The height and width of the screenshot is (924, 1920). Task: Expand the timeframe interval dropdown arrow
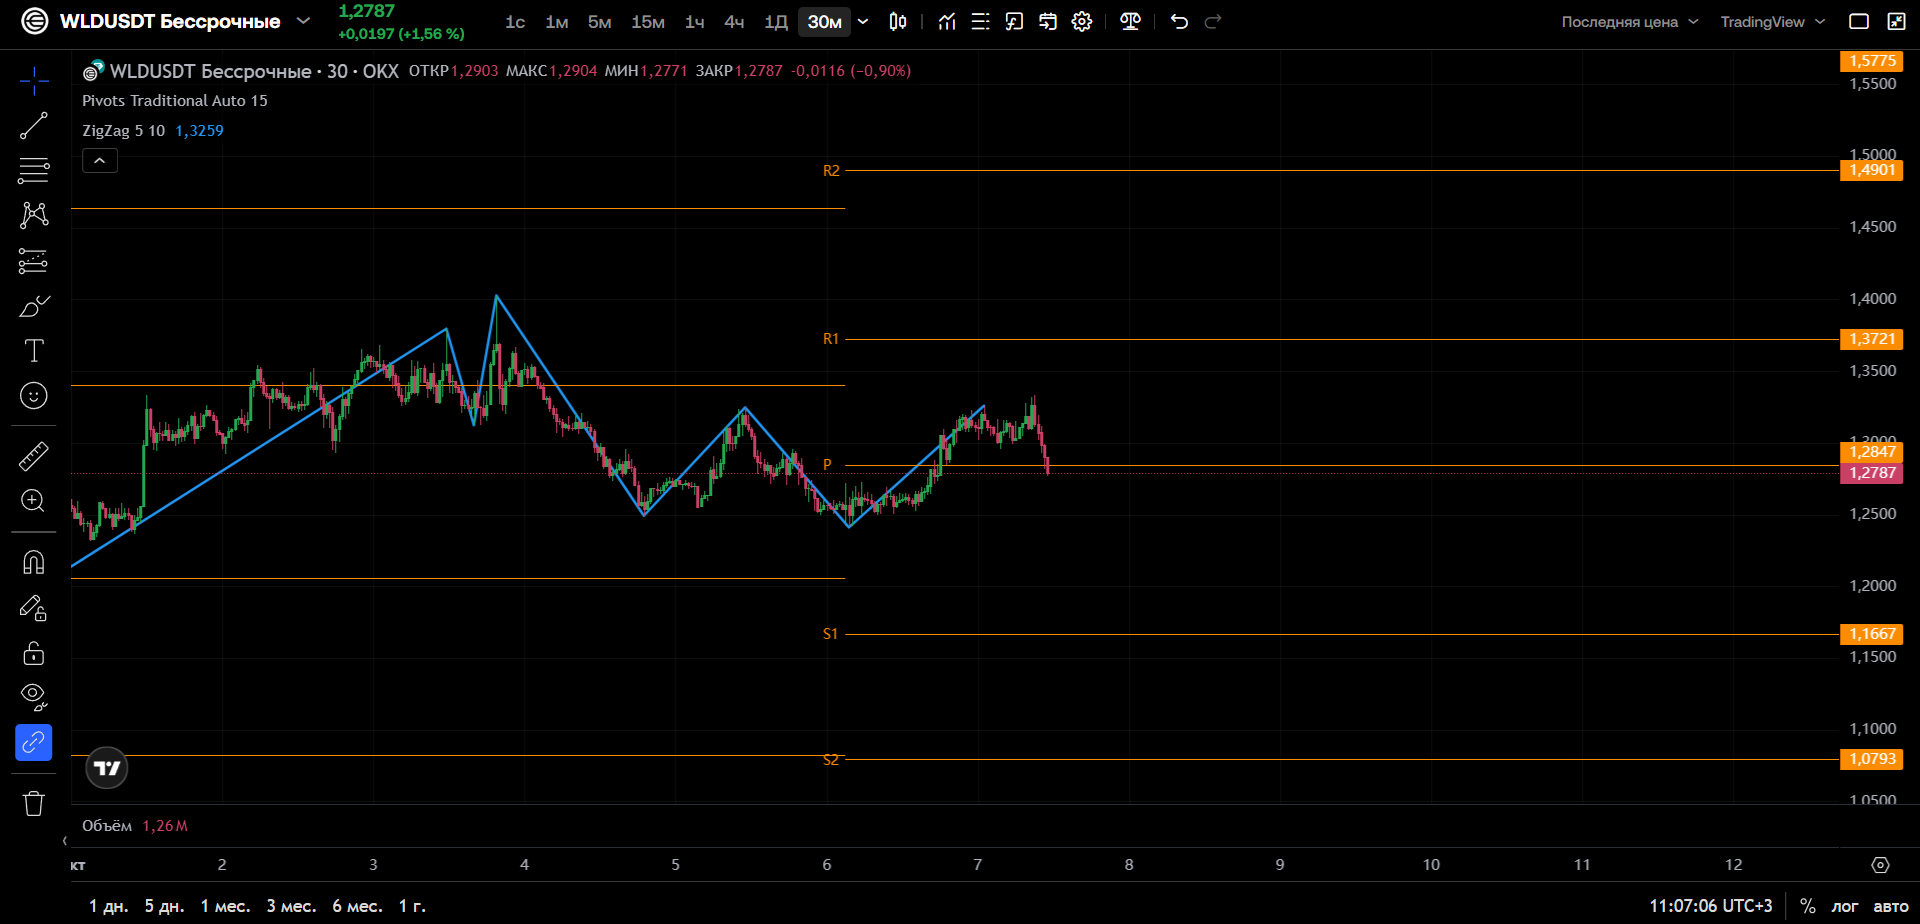[863, 22]
